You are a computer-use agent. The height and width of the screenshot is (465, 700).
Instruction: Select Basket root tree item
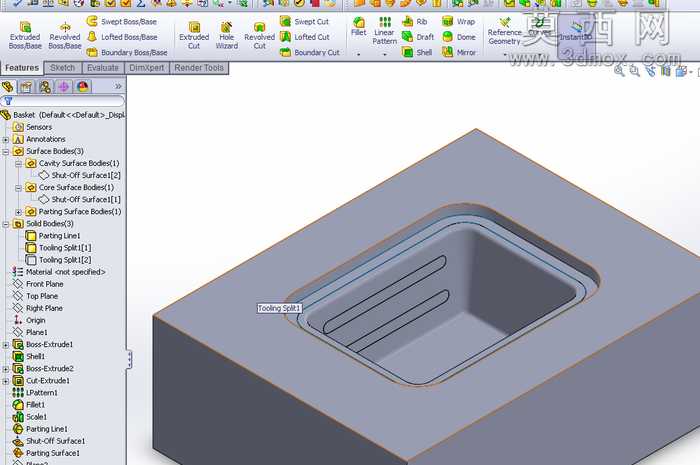point(62,115)
